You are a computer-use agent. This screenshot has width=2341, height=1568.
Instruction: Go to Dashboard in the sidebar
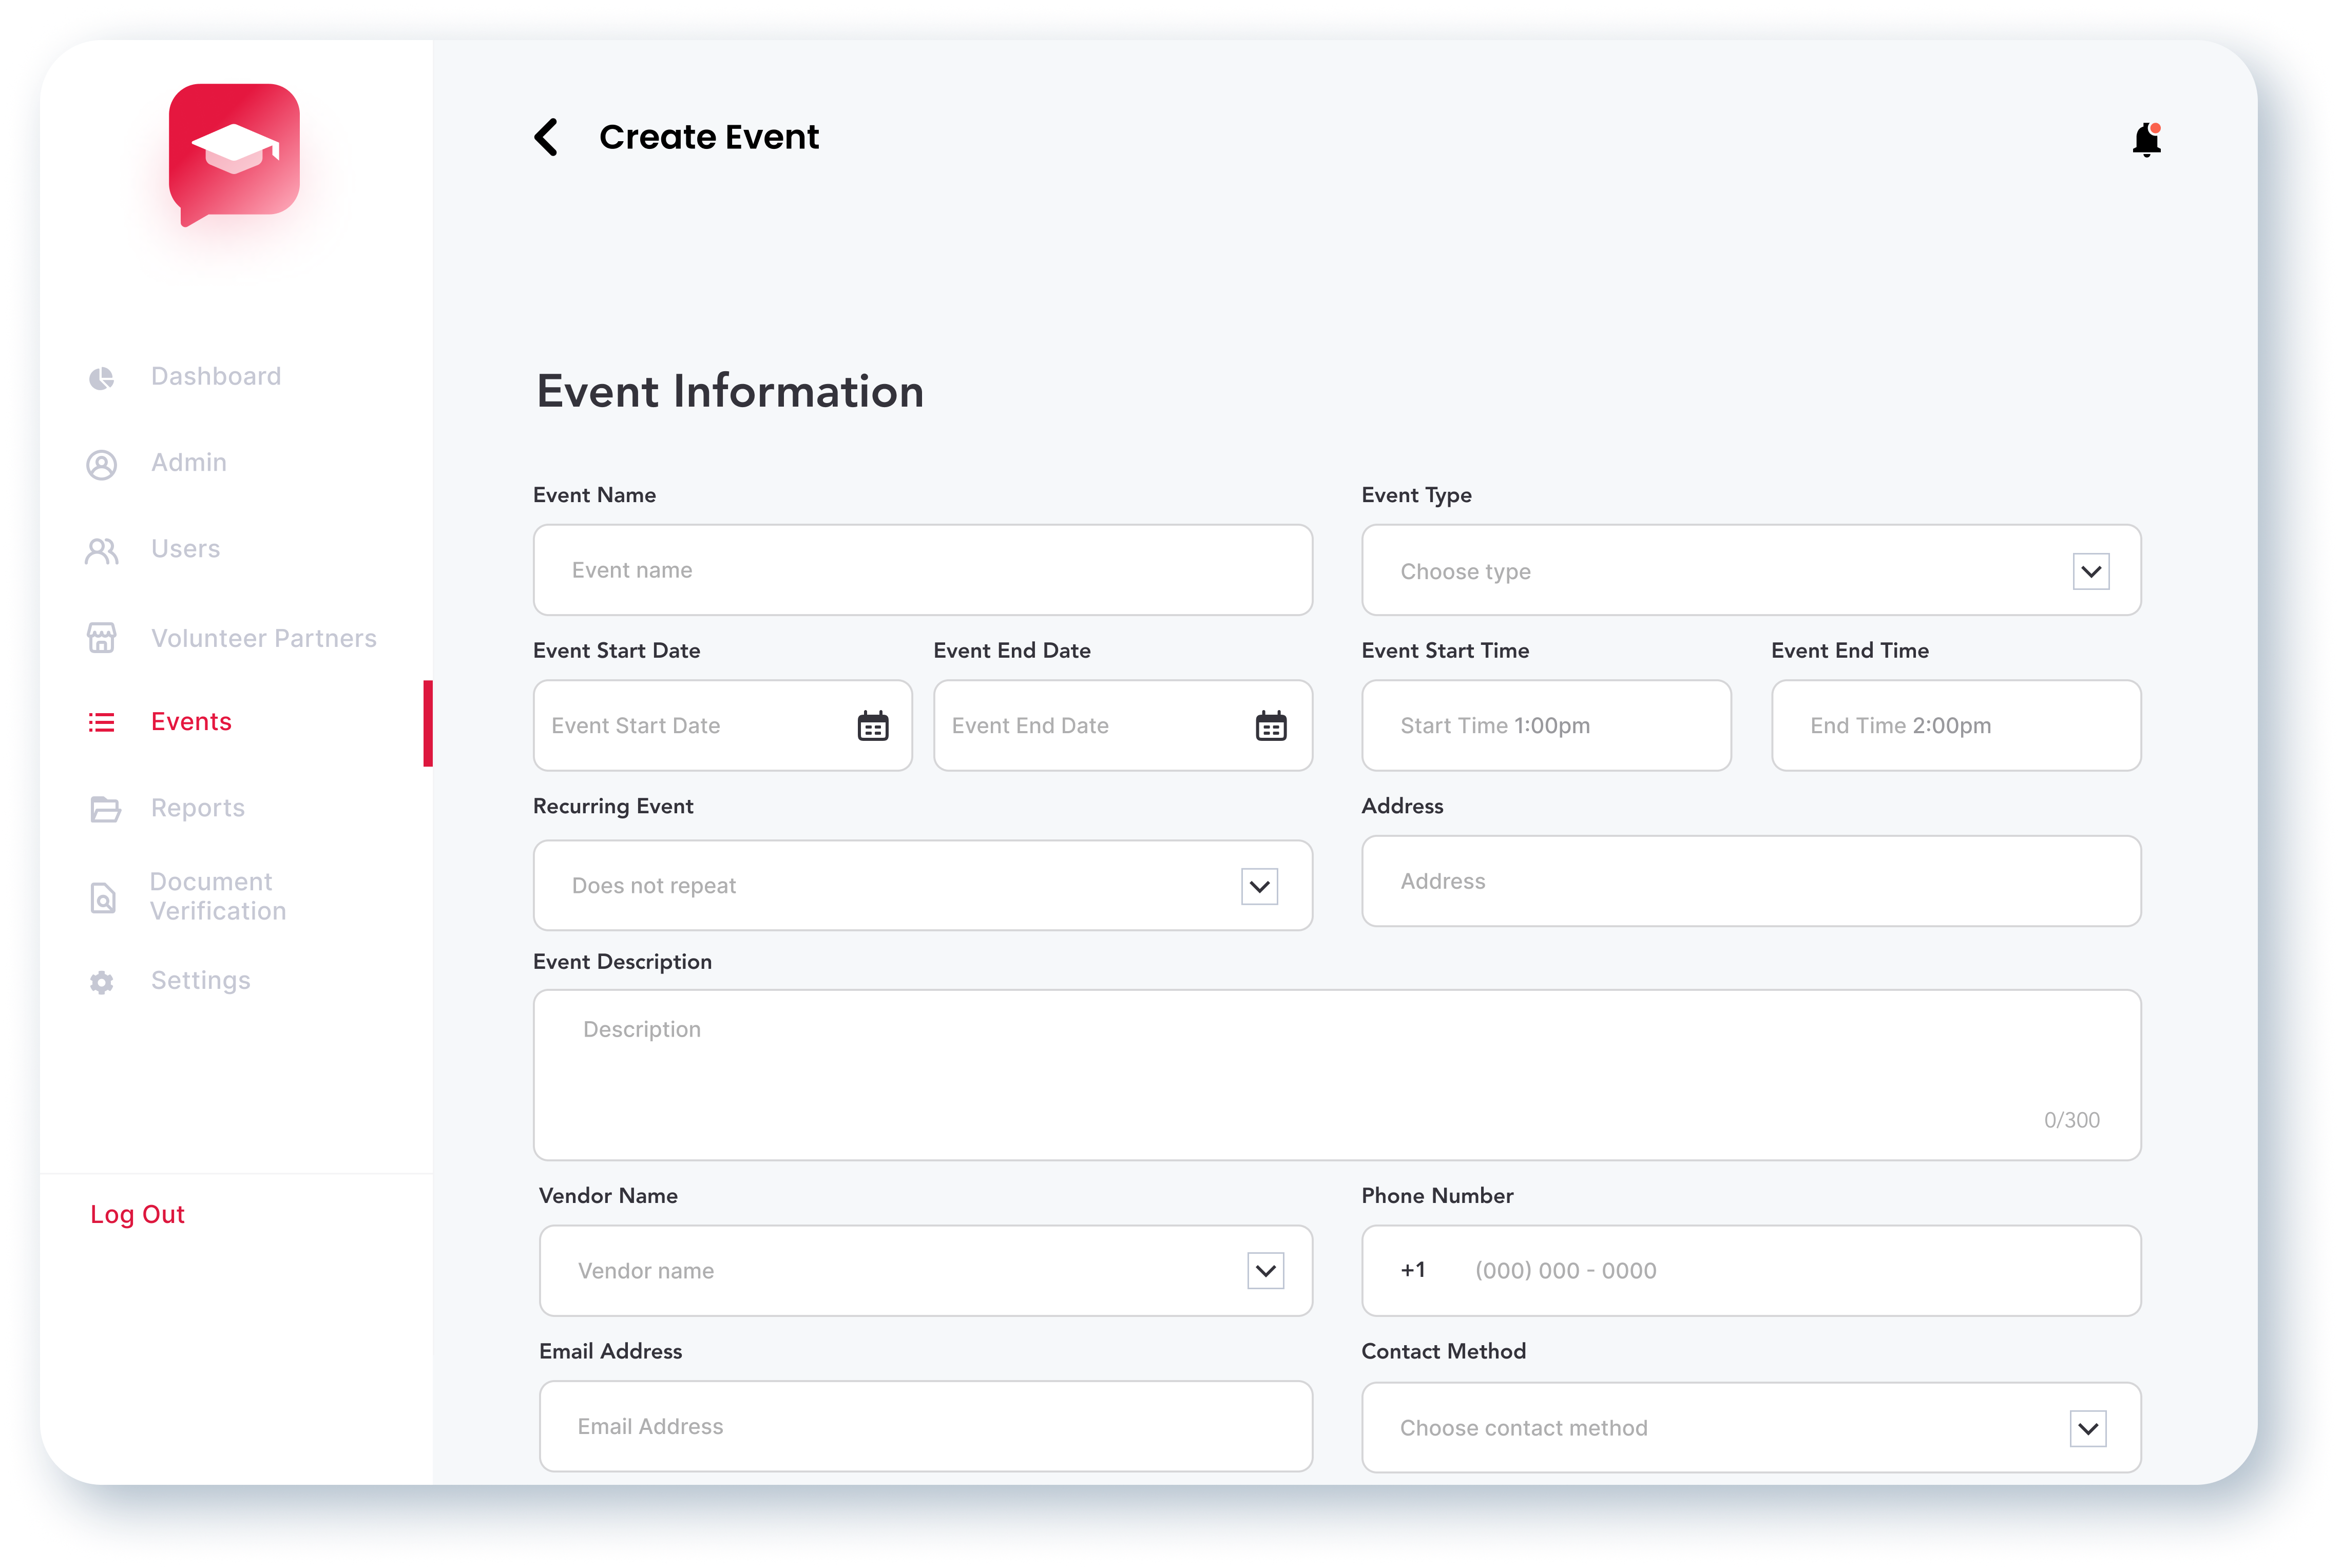click(x=216, y=377)
